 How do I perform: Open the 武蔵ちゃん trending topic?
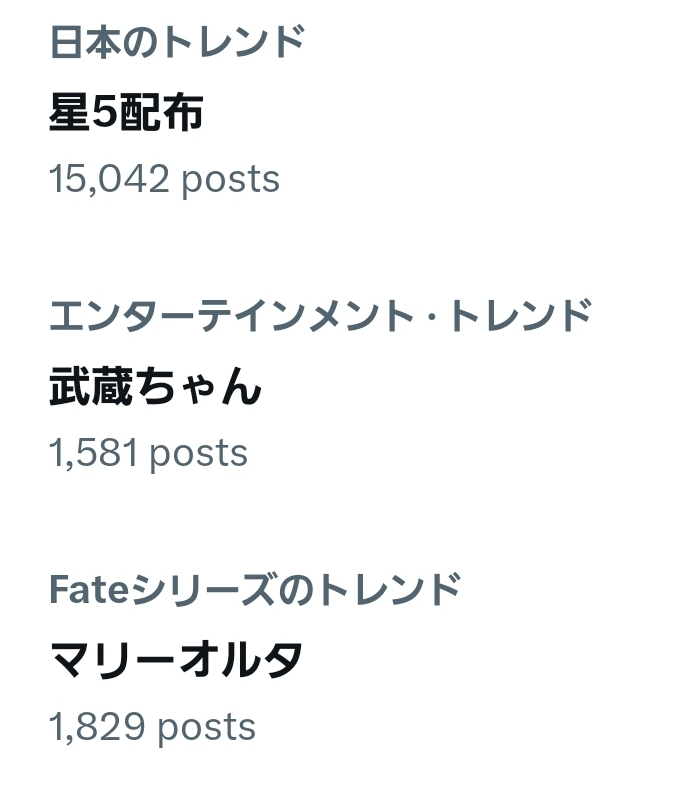(155, 386)
